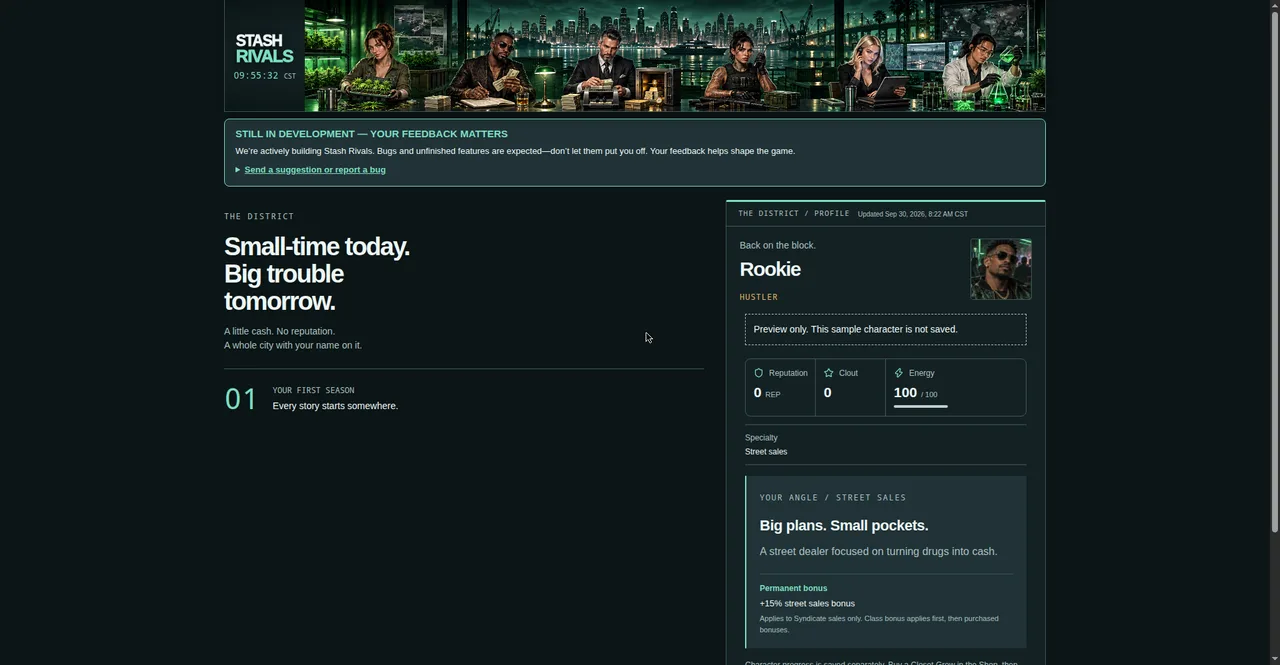Image resolution: width=1280 pixels, height=665 pixels.
Task: Click the 'Street sales' specialty value
Action: coord(766,452)
